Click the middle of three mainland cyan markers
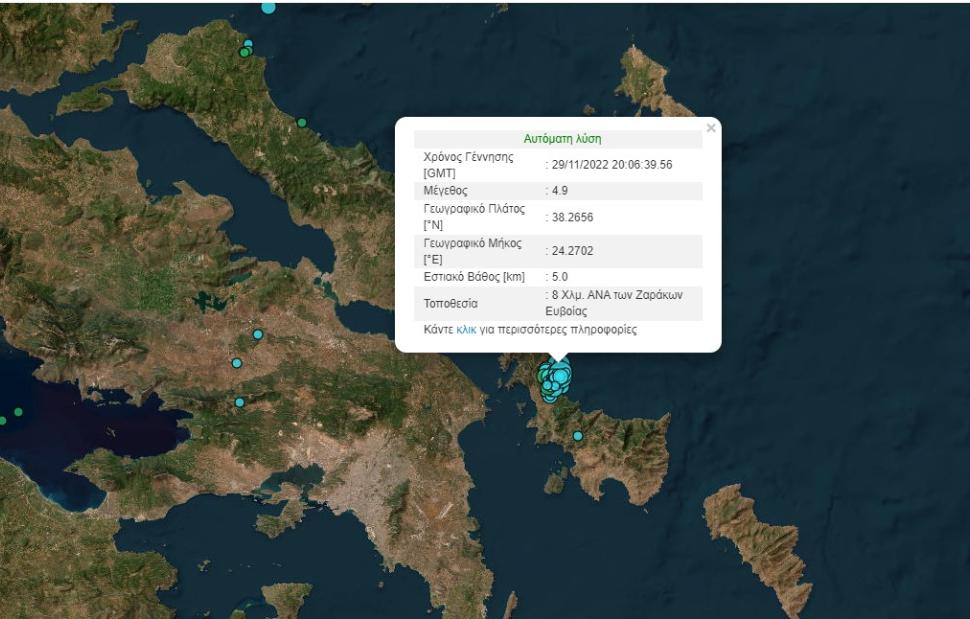Viewport: 970px width, 619px height. (x=237, y=363)
